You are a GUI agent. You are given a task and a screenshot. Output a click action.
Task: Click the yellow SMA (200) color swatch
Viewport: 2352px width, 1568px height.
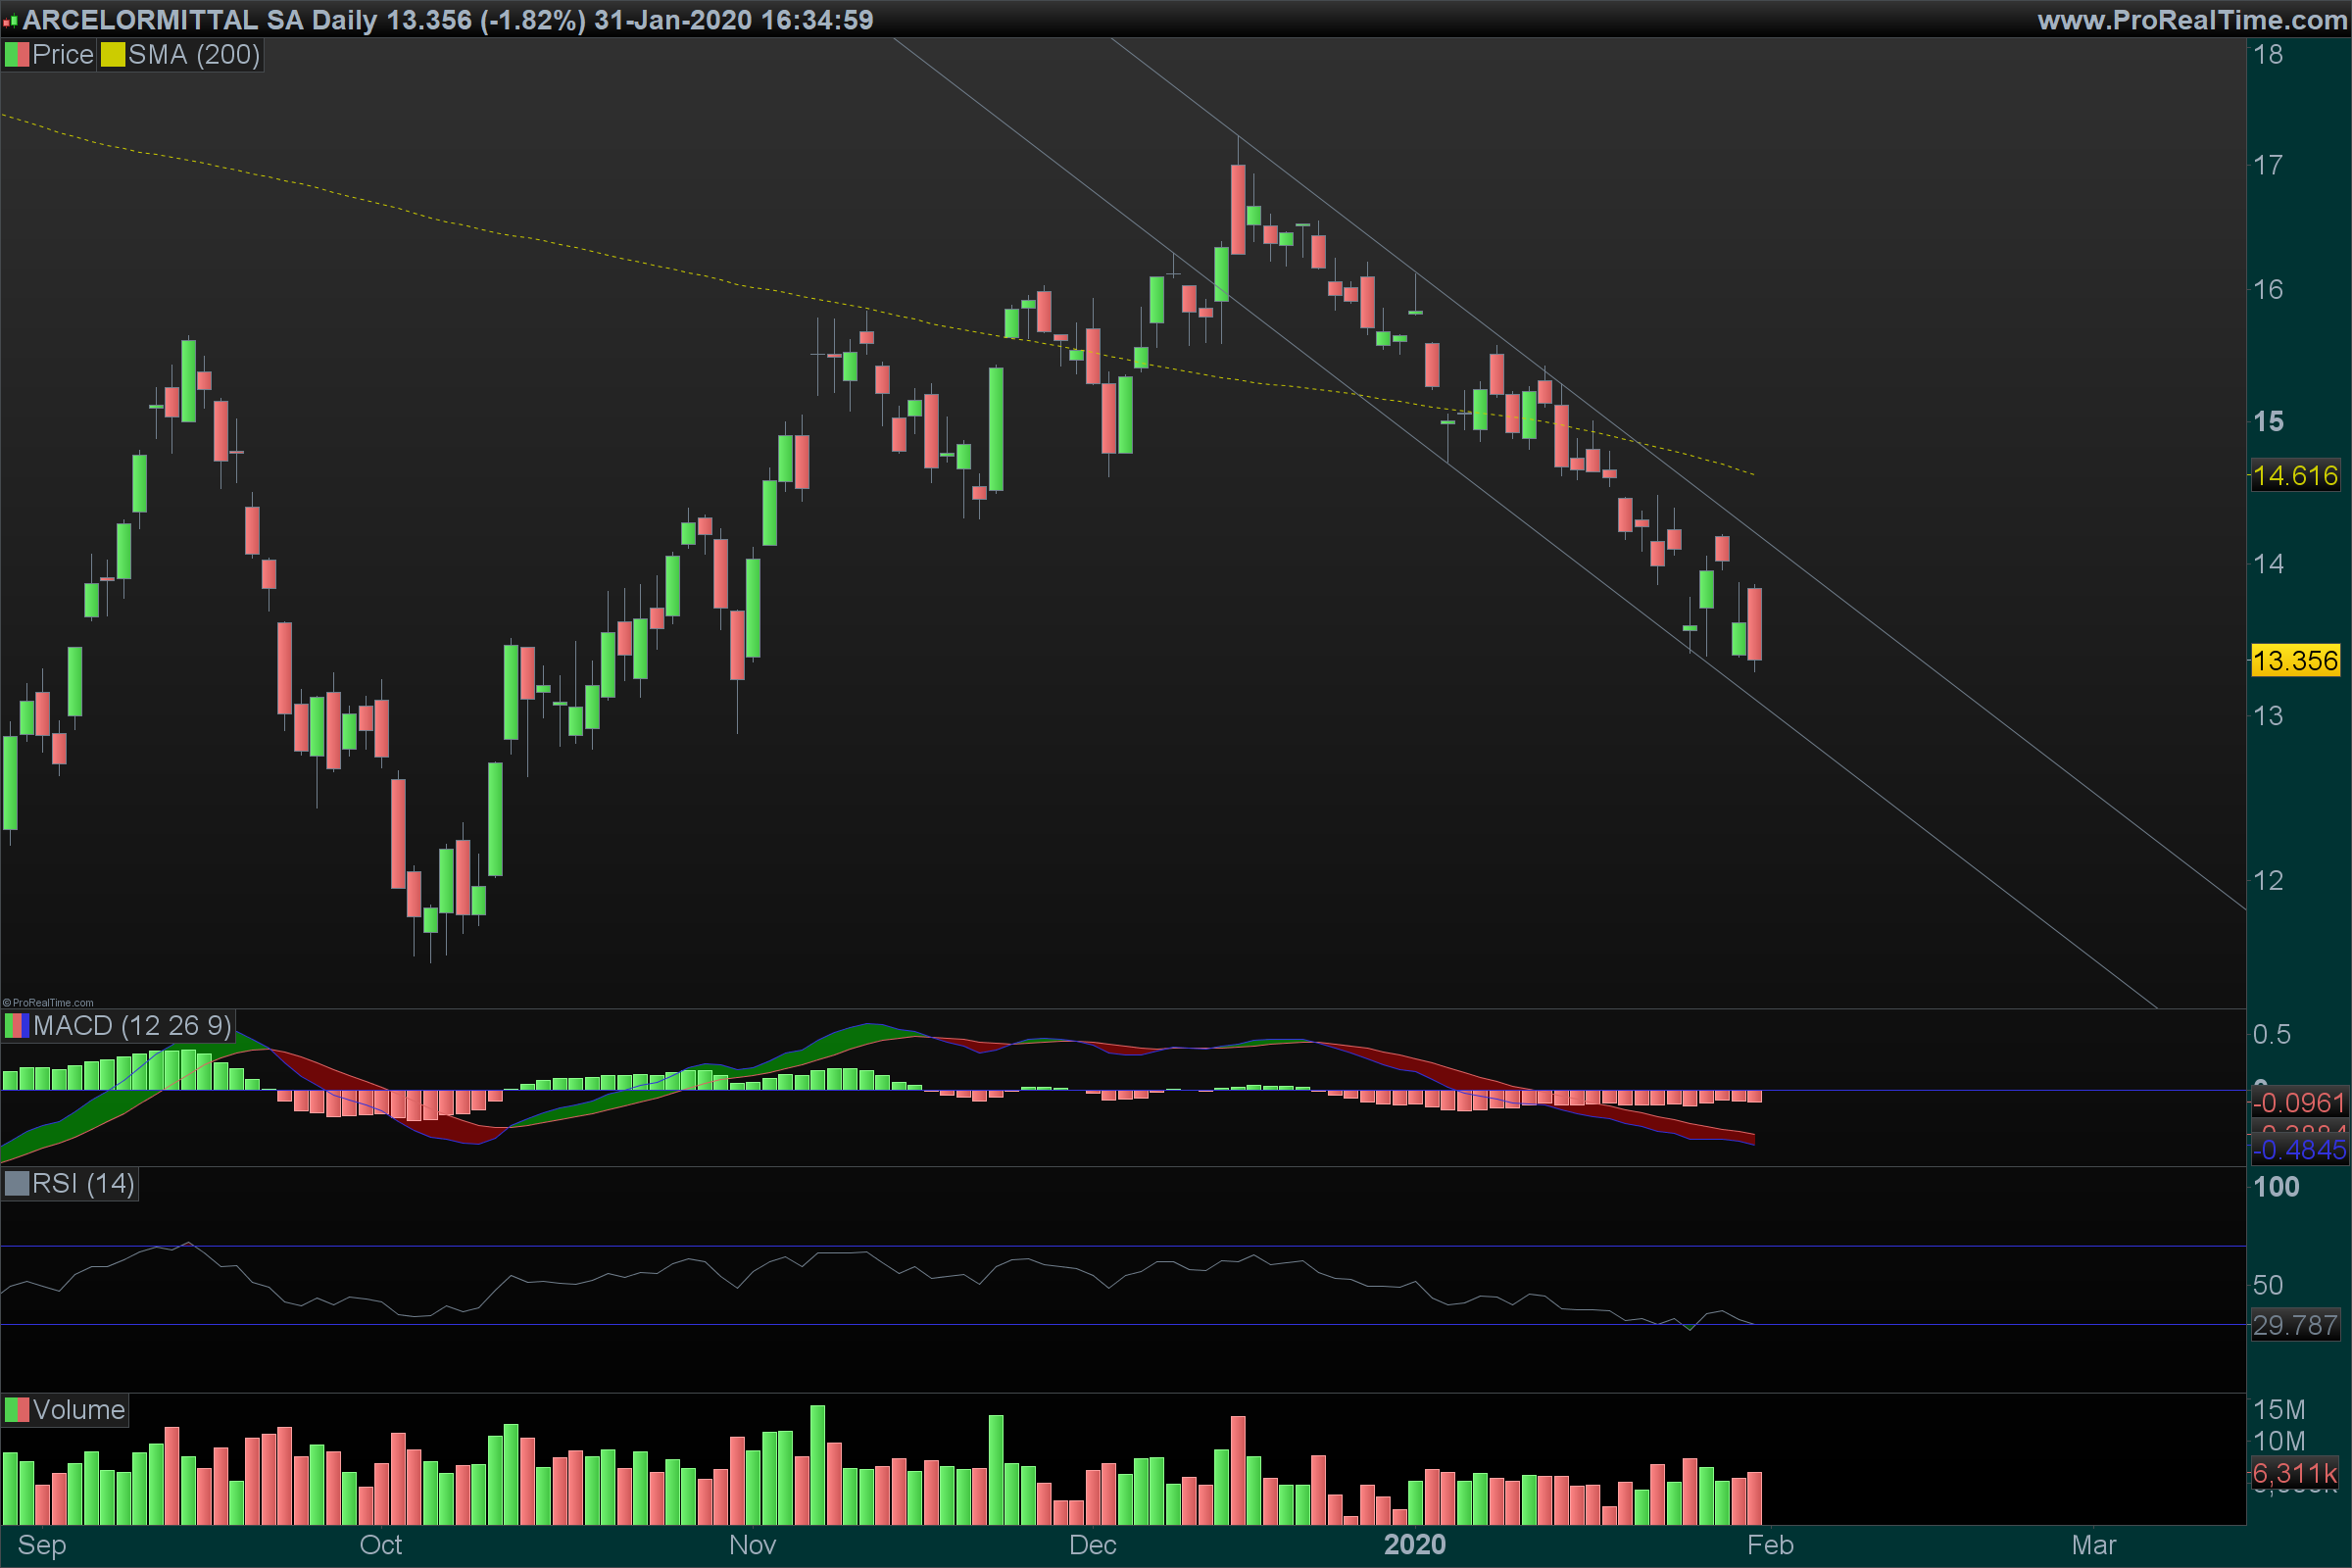pyautogui.click(x=113, y=55)
